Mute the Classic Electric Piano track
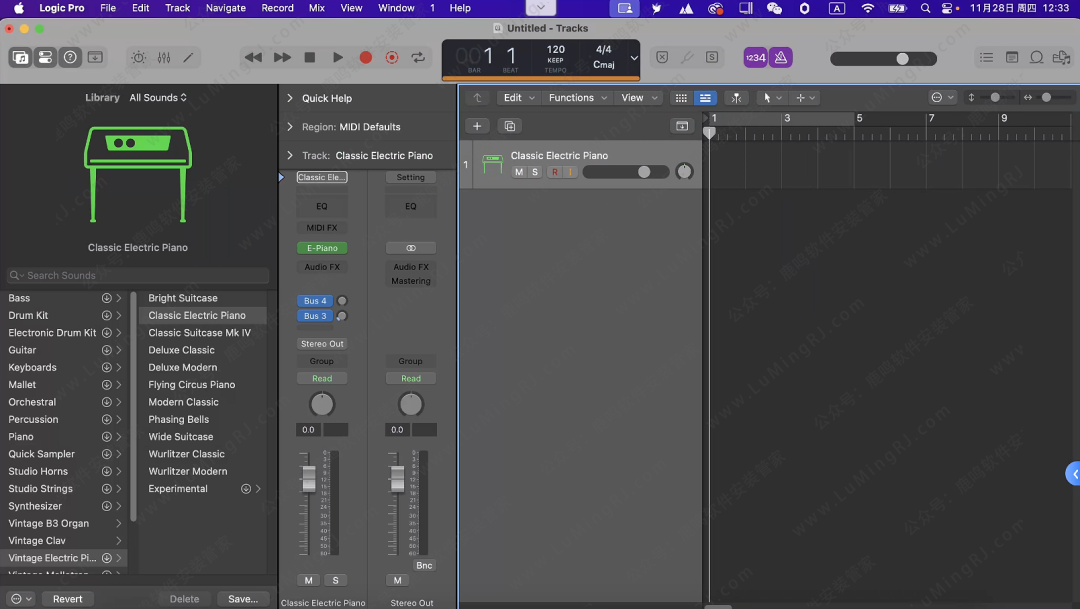The width and height of the screenshot is (1080, 609). point(518,172)
